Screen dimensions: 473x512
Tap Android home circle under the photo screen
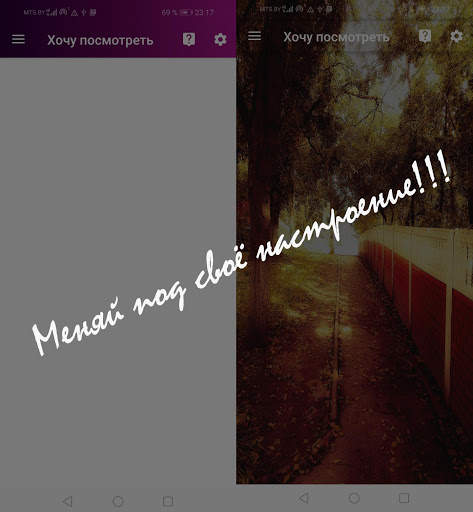point(354,498)
